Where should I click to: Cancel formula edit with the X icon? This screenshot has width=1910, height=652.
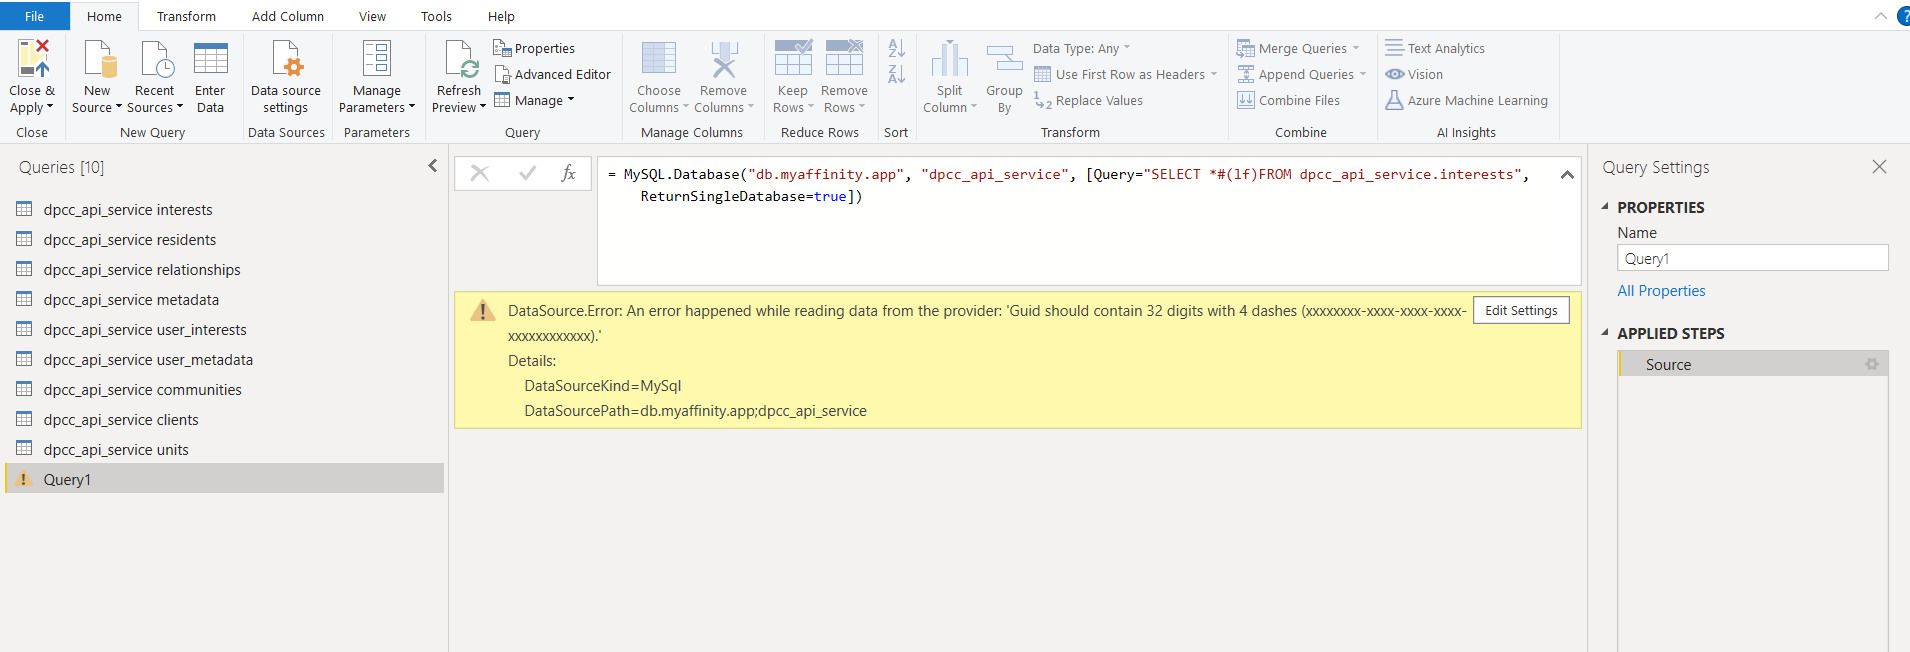(480, 173)
